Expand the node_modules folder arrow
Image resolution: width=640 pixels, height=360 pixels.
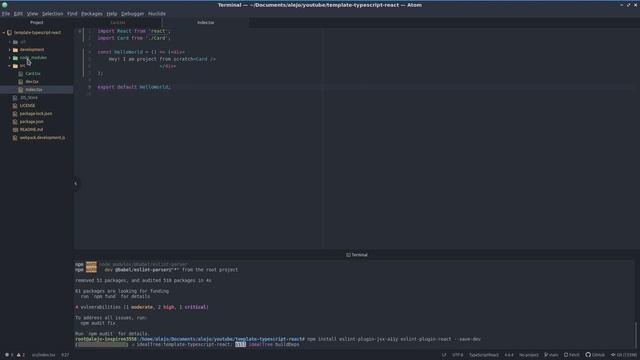pos(10,58)
